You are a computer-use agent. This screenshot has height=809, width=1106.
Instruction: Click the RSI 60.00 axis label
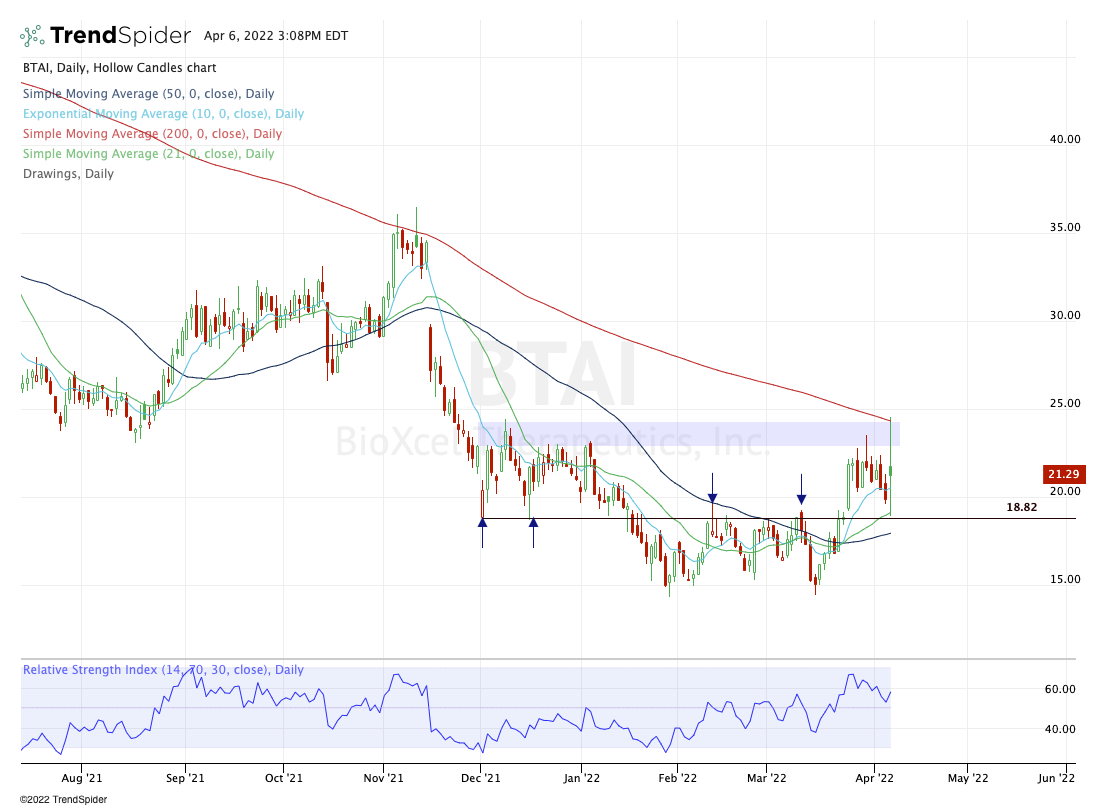tap(1059, 689)
